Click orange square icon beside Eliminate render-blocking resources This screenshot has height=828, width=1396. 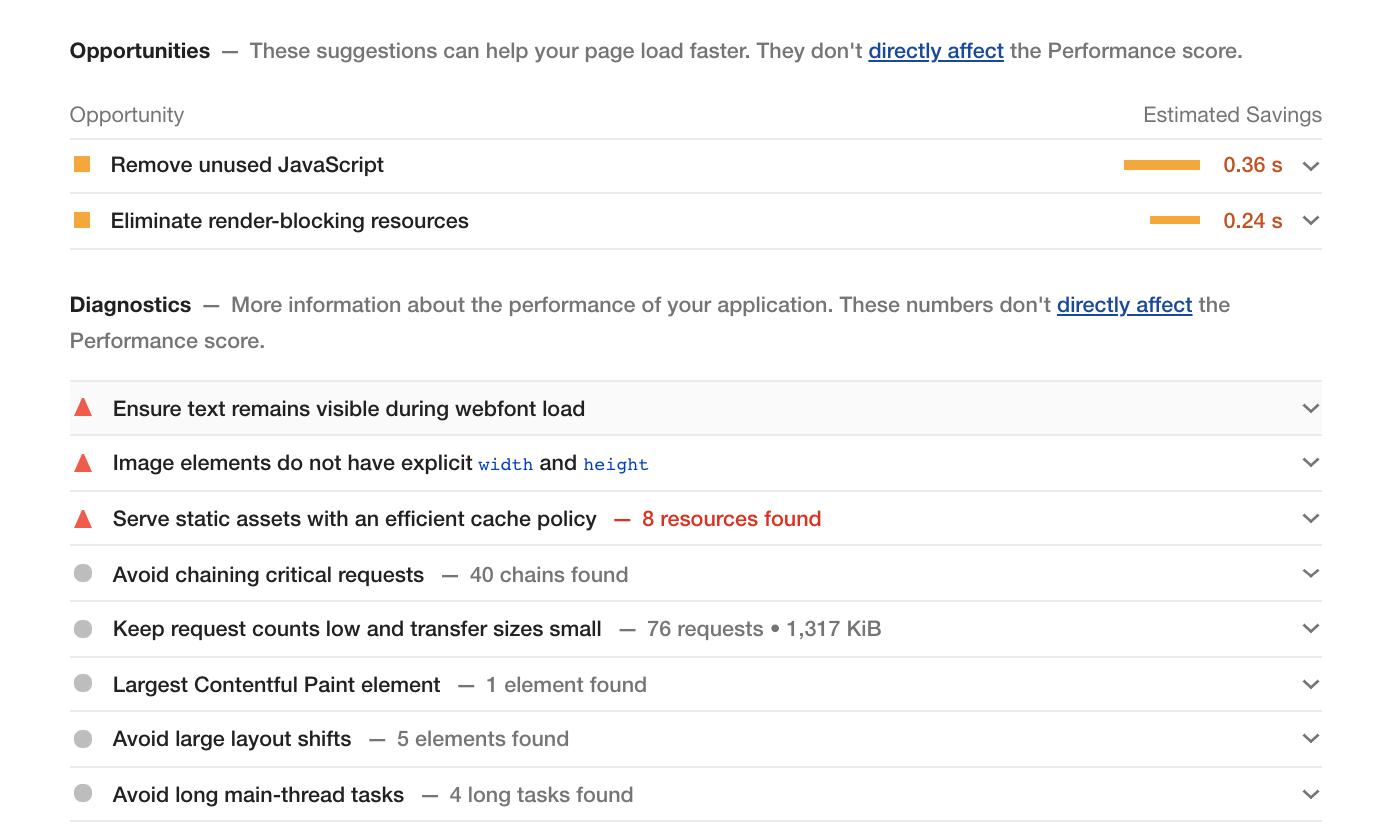pos(82,220)
